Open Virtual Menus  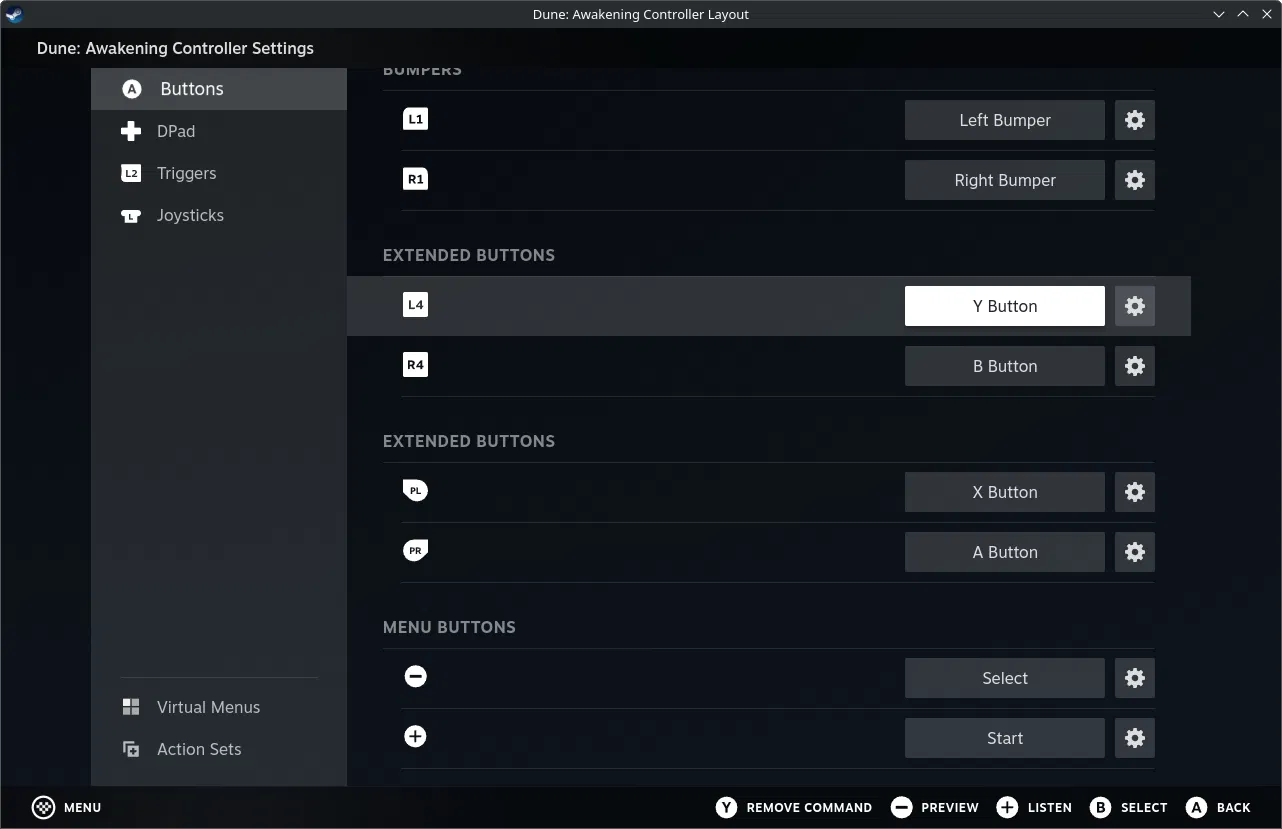click(x=208, y=707)
